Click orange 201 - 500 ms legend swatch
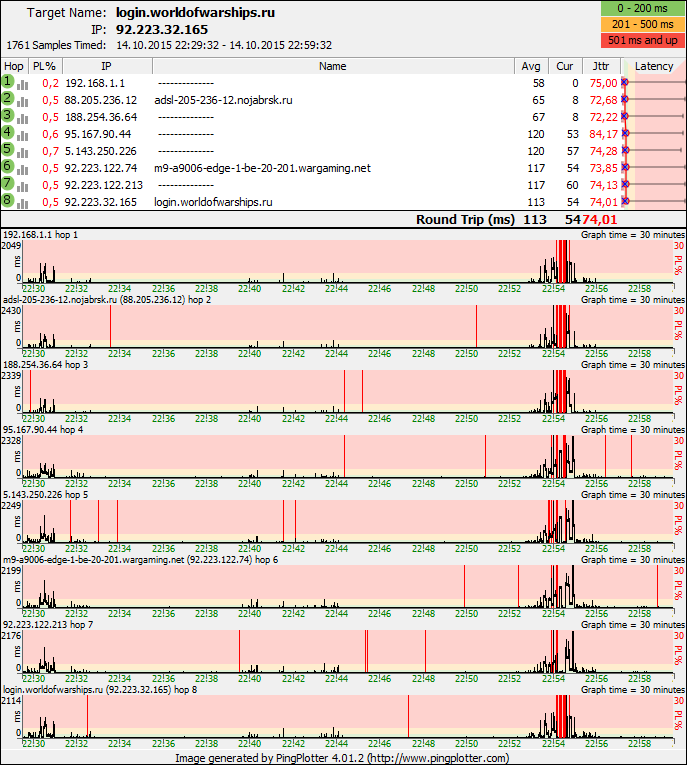 pyautogui.click(x=643, y=24)
